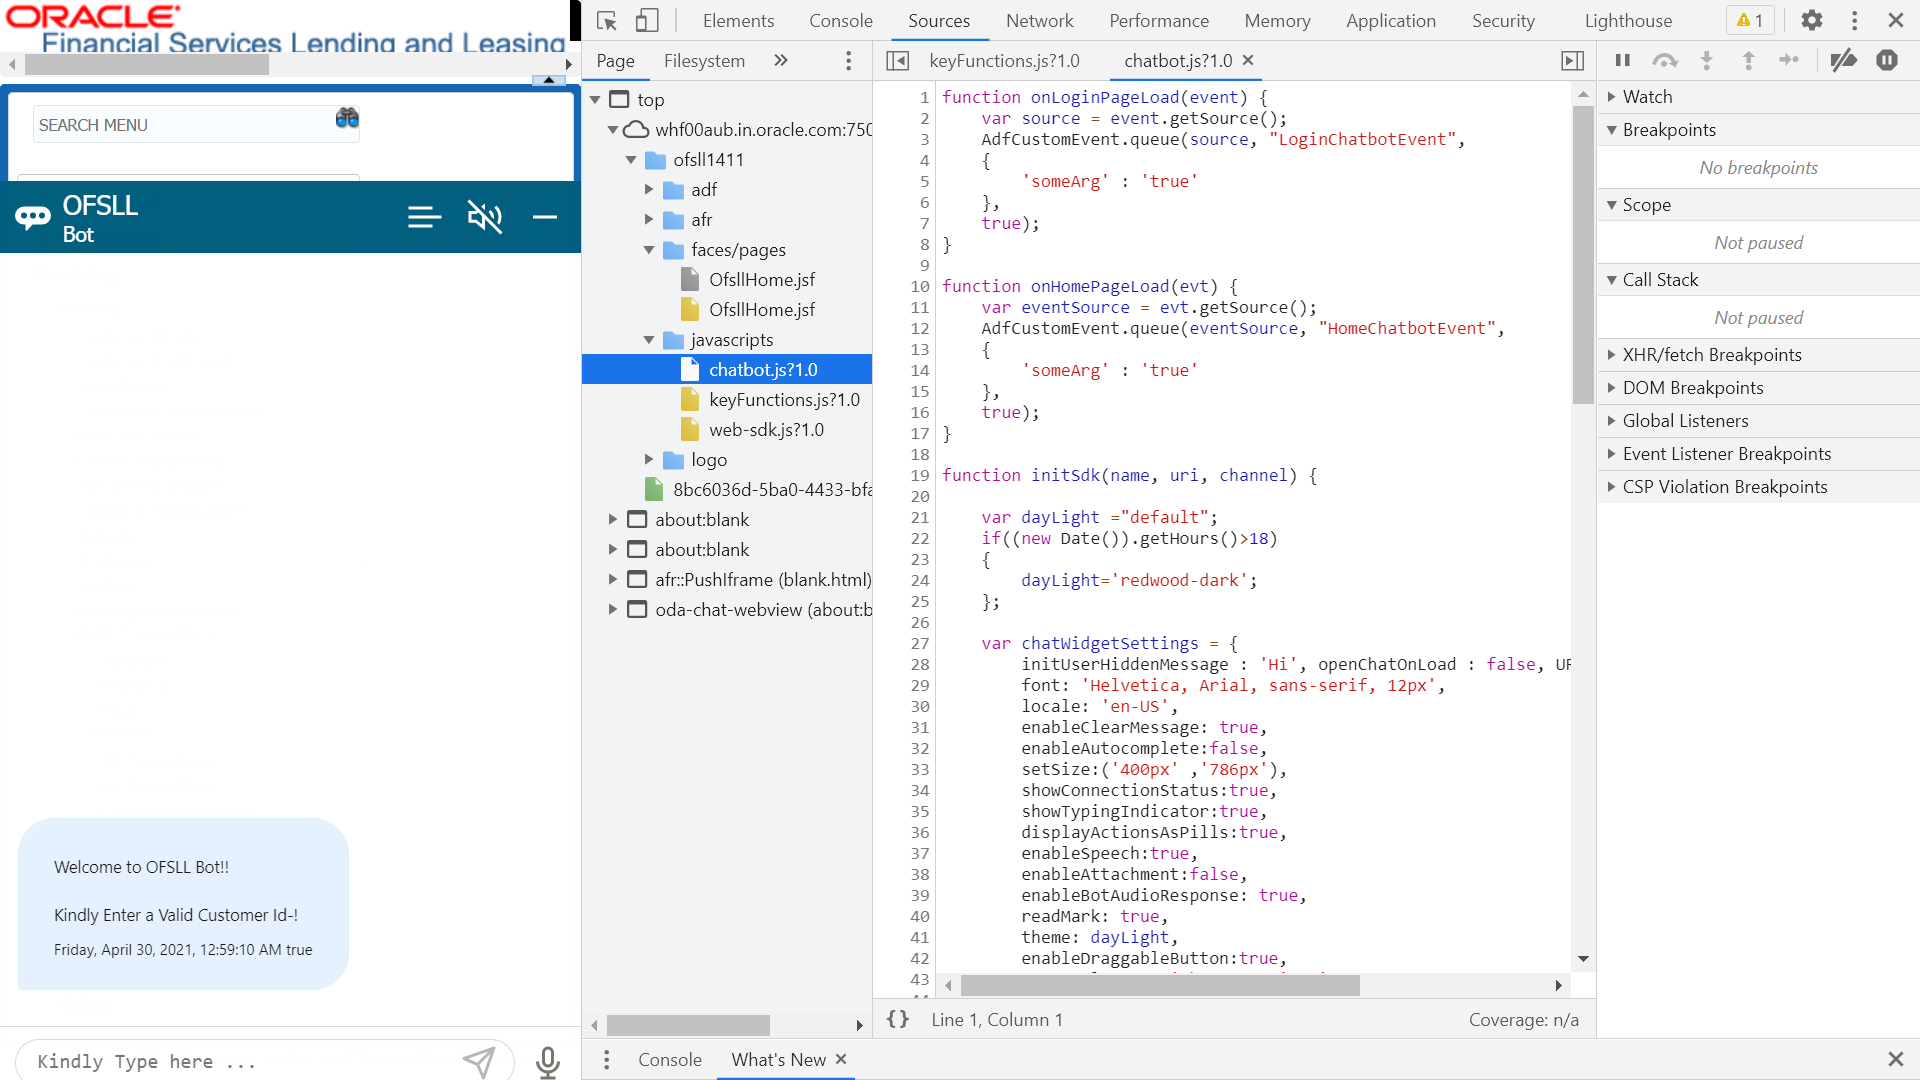The image size is (1920, 1080).
Task: Click the step over function button
Action: tap(1665, 61)
